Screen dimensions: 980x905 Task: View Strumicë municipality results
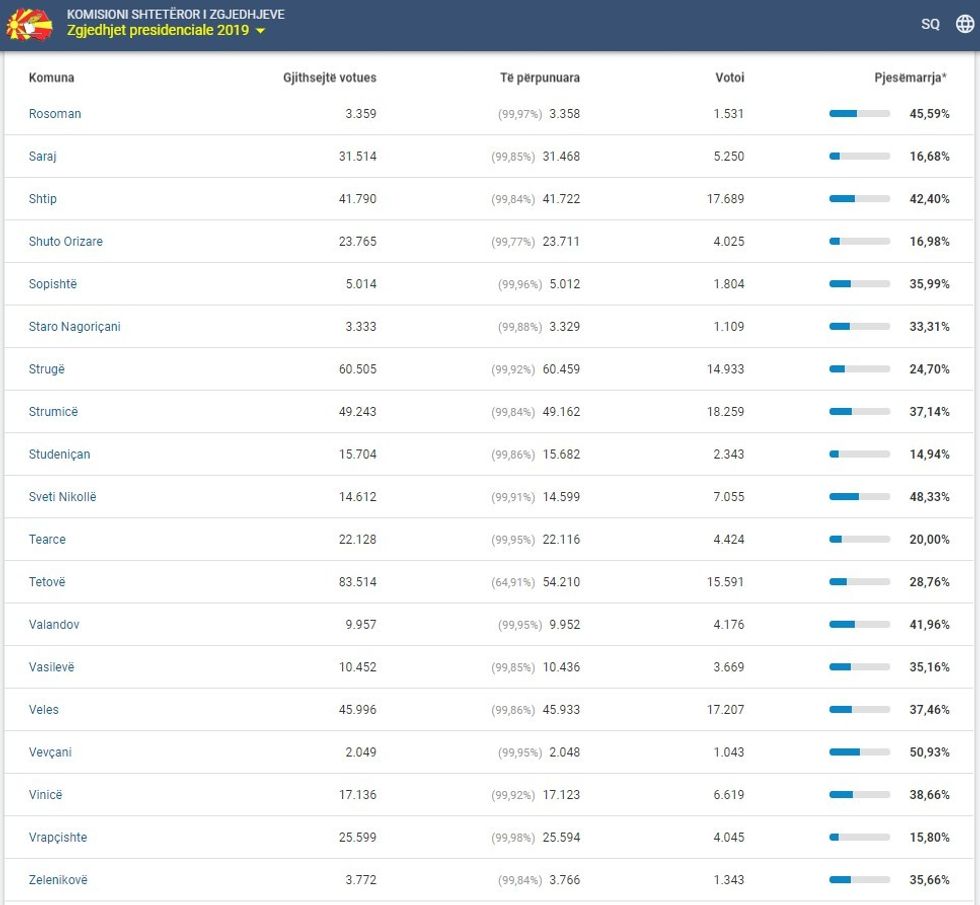coord(53,412)
